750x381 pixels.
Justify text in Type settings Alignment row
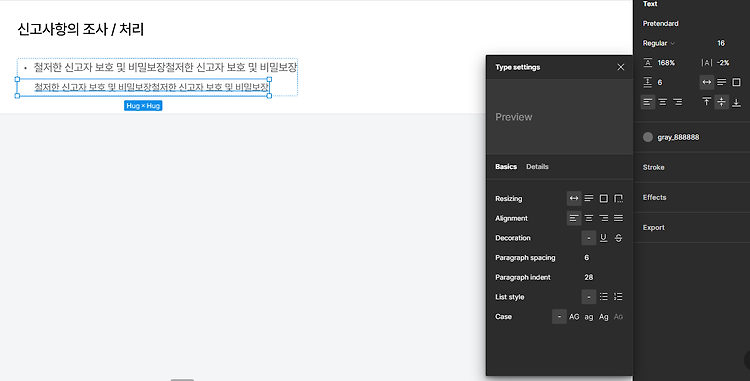pyautogui.click(x=618, y=218)
